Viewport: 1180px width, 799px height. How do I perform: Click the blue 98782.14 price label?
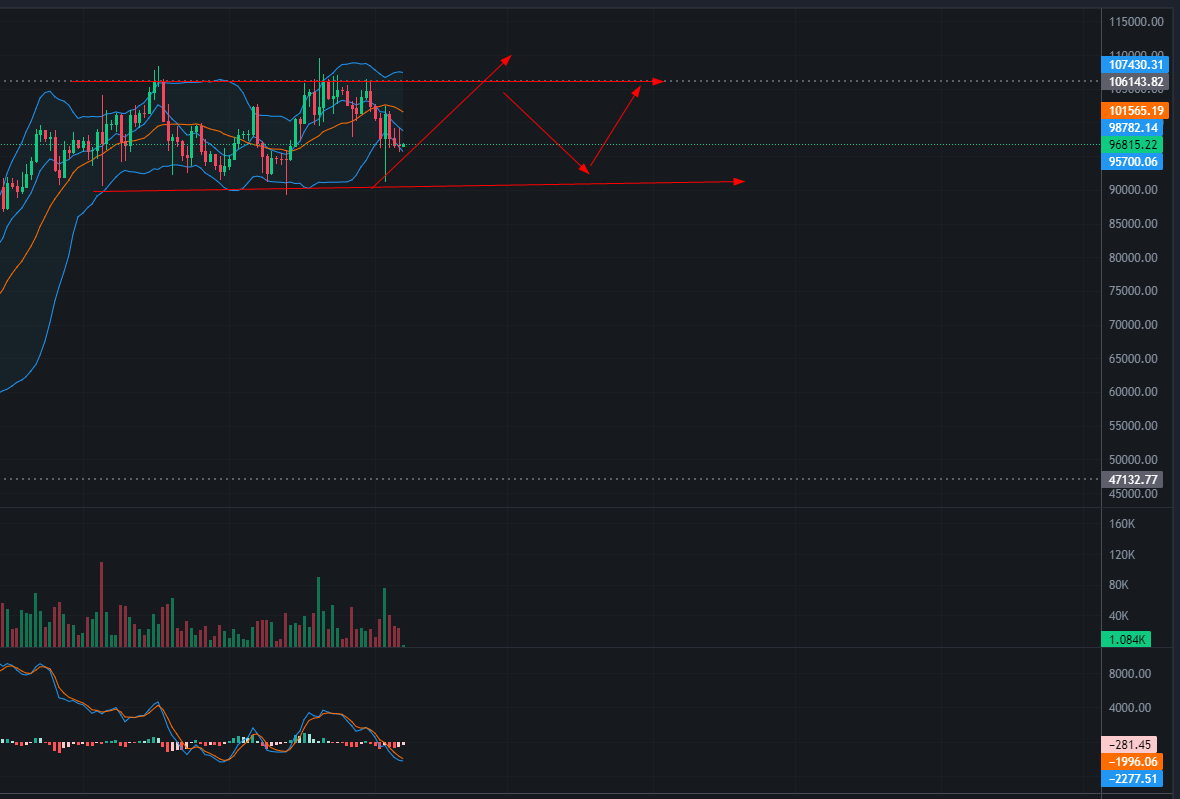pyautogui.click(x=1132, y=128)
